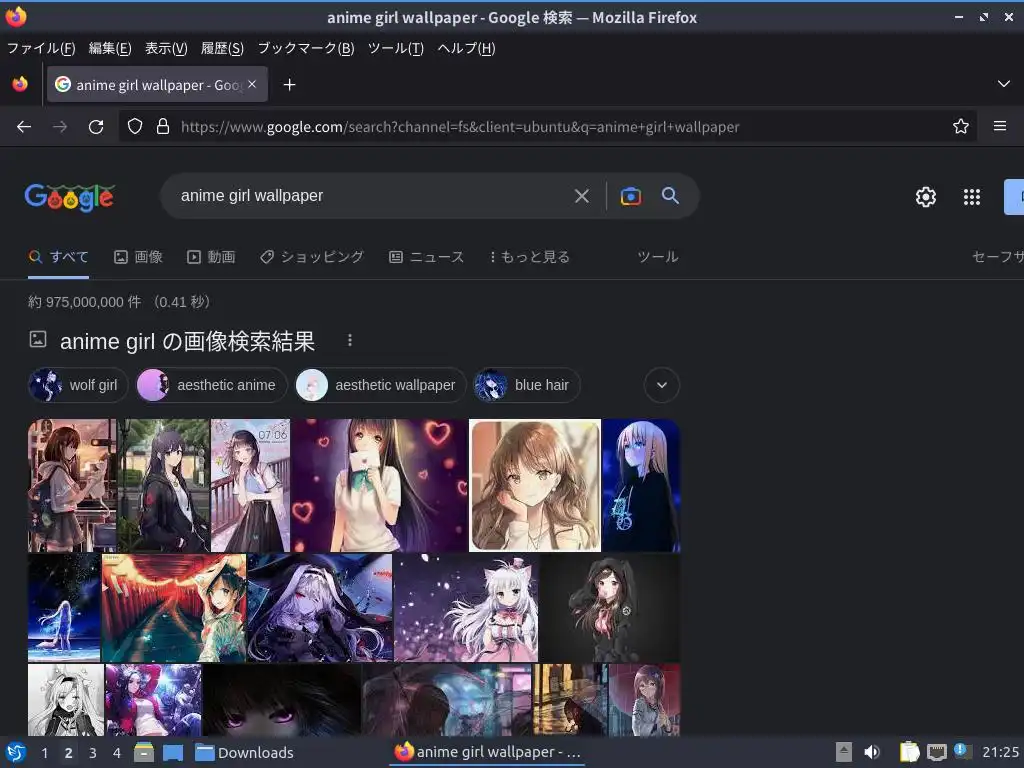
Task: Open a new tab with plus
Action: tap(289, 84)
